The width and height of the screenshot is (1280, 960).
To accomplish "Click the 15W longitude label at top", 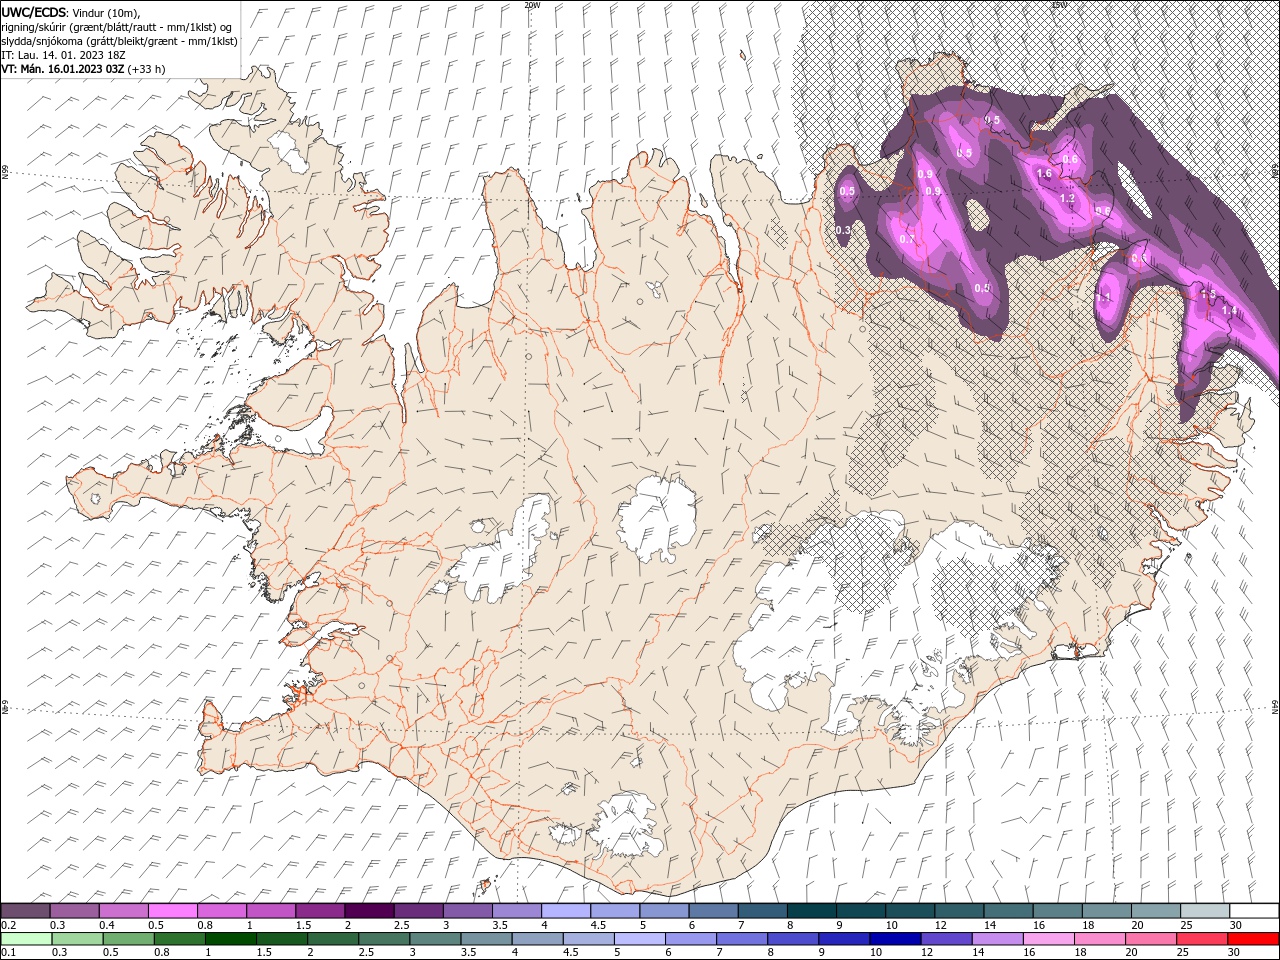I will [x=1059, y=5].
